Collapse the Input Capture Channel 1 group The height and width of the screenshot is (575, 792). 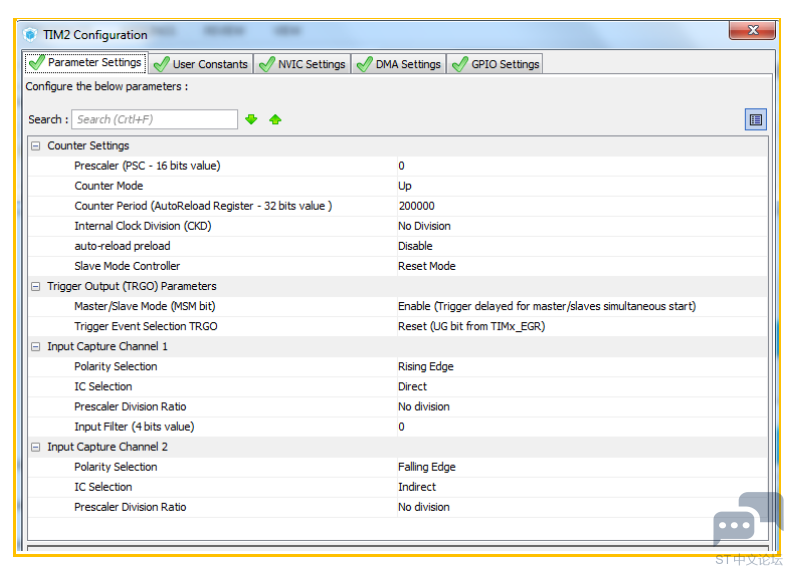35,347
